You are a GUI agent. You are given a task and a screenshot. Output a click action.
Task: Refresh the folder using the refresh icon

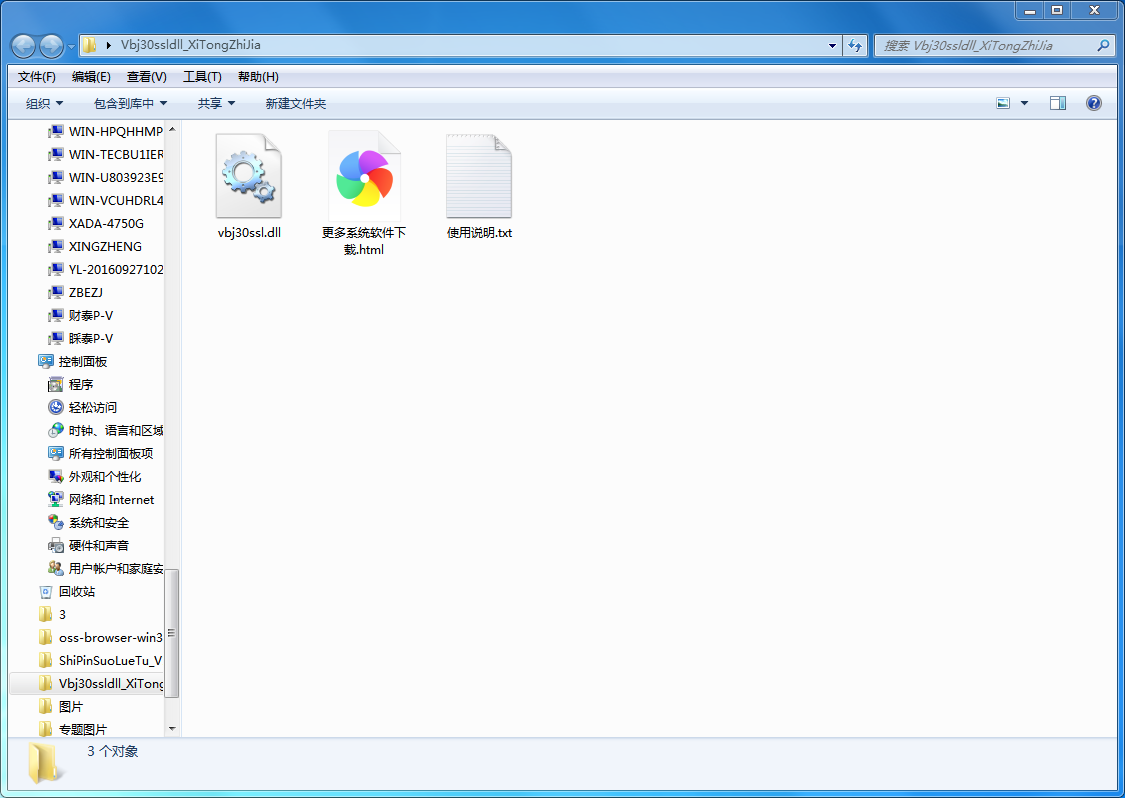click(855, 45)
